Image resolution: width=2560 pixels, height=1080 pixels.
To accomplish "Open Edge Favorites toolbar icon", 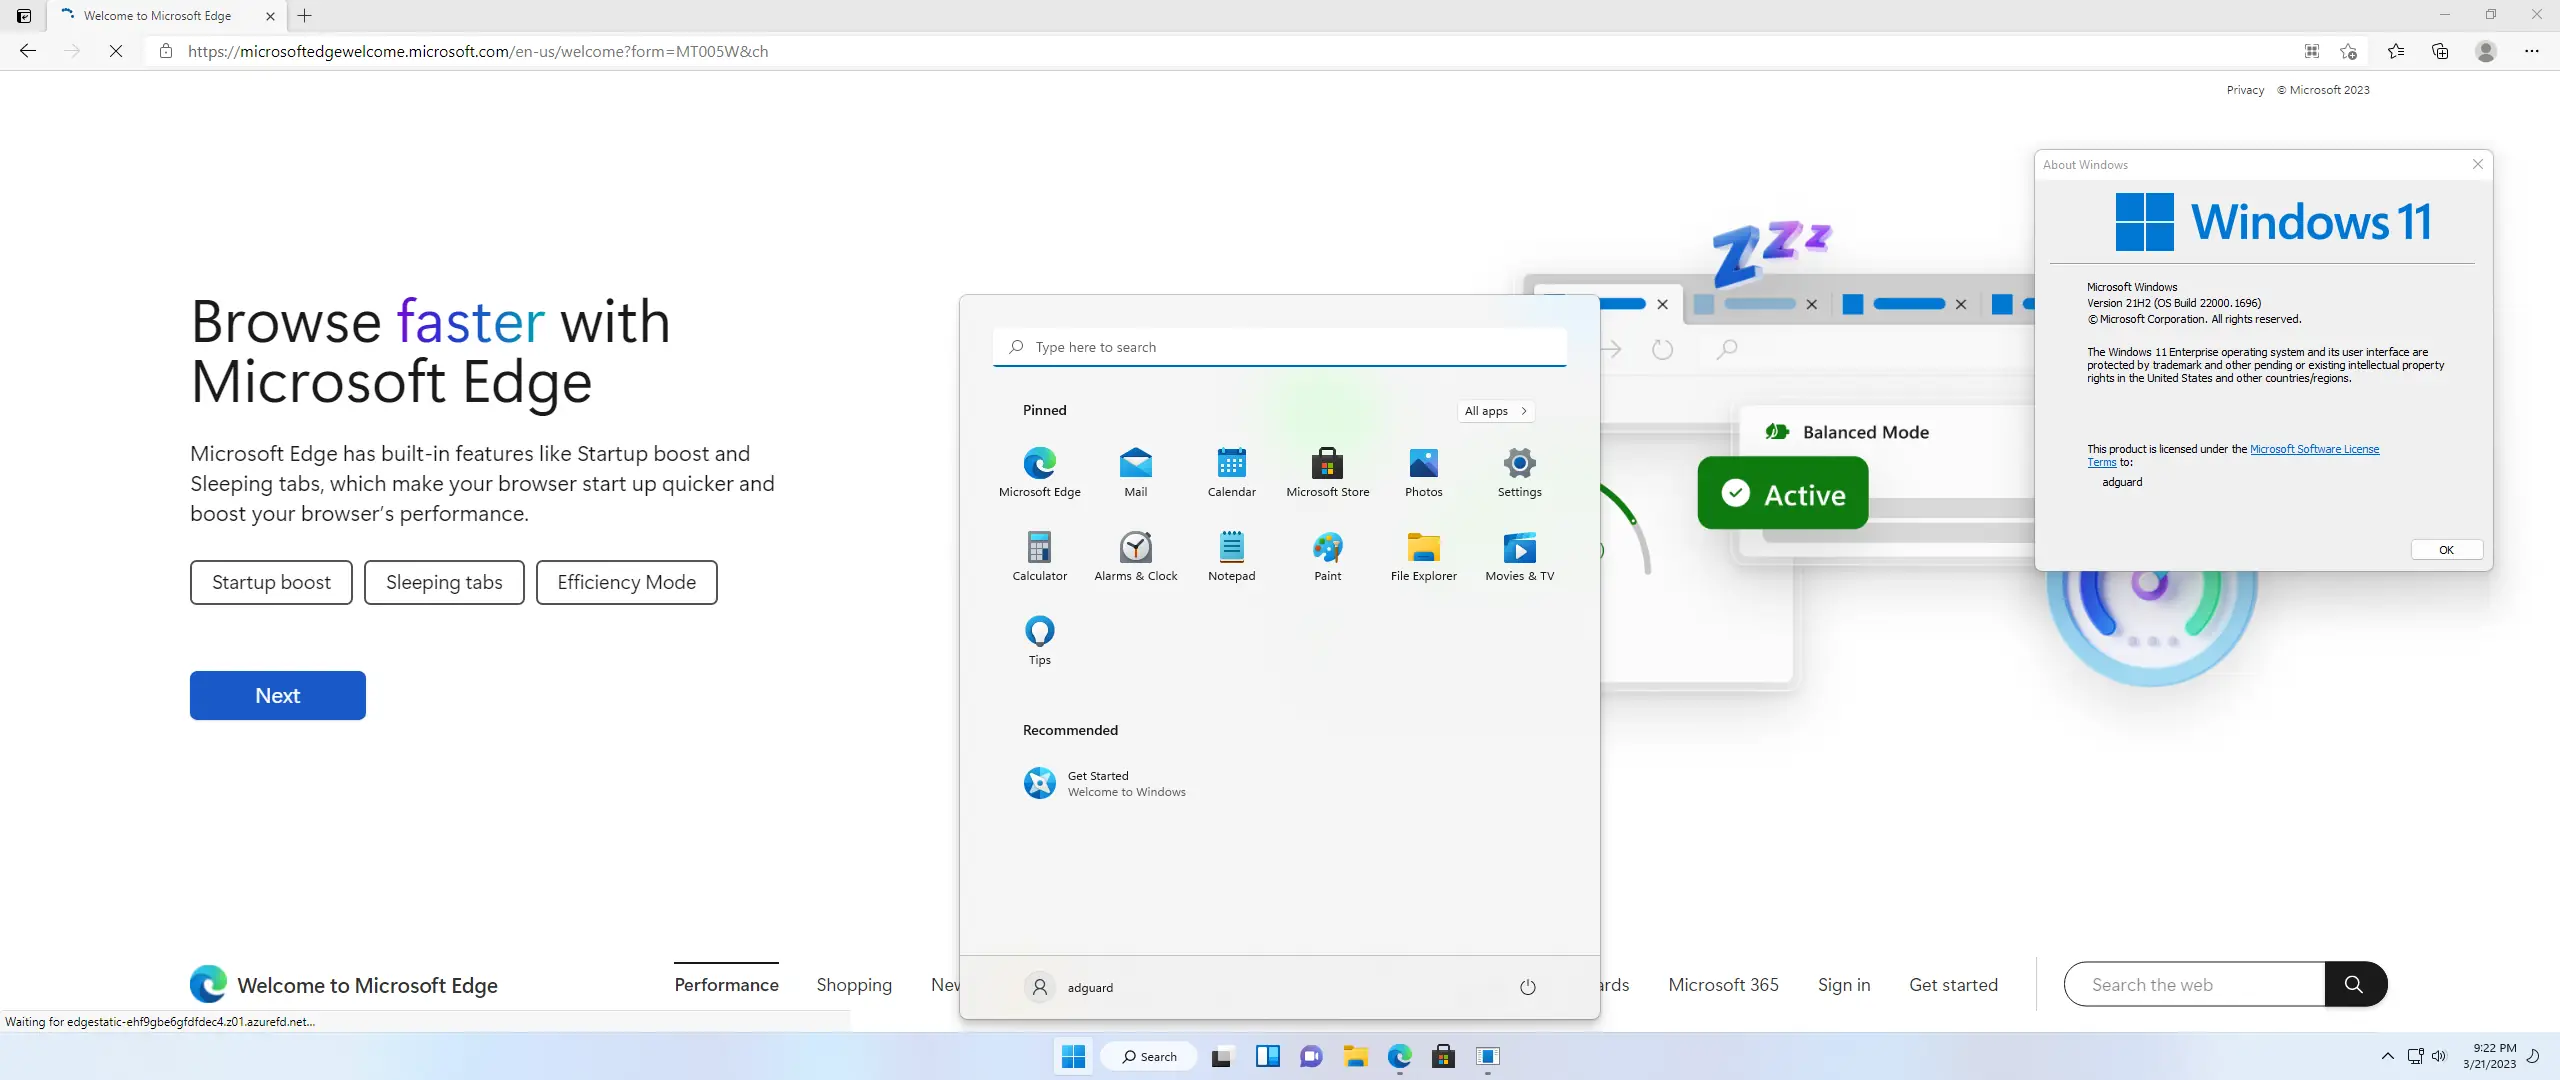I will [2396, 51].
